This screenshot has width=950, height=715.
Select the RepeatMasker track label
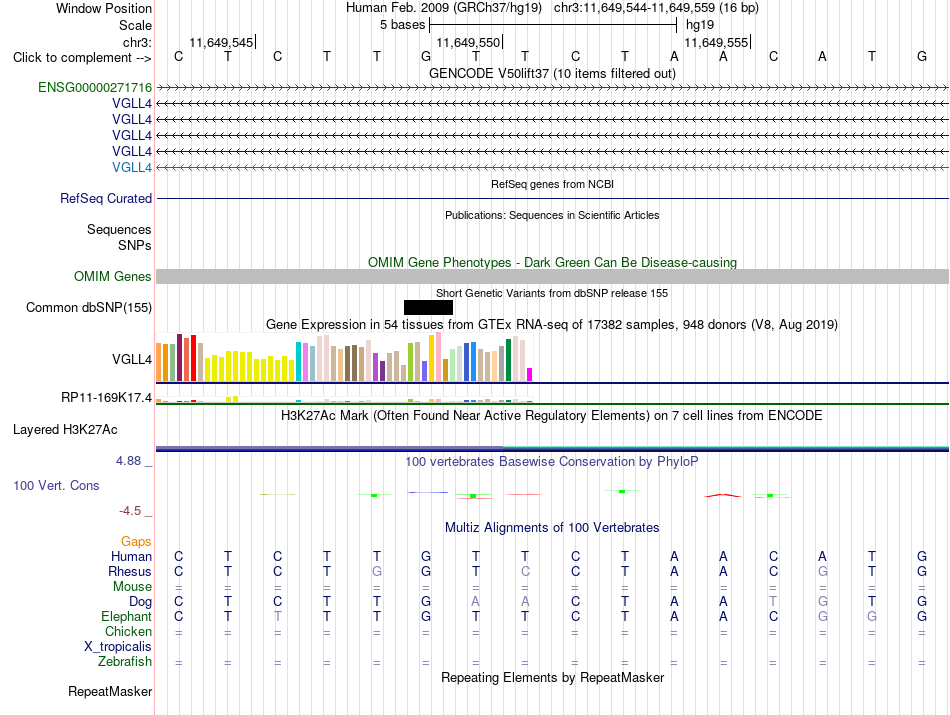tap(110, 691)
